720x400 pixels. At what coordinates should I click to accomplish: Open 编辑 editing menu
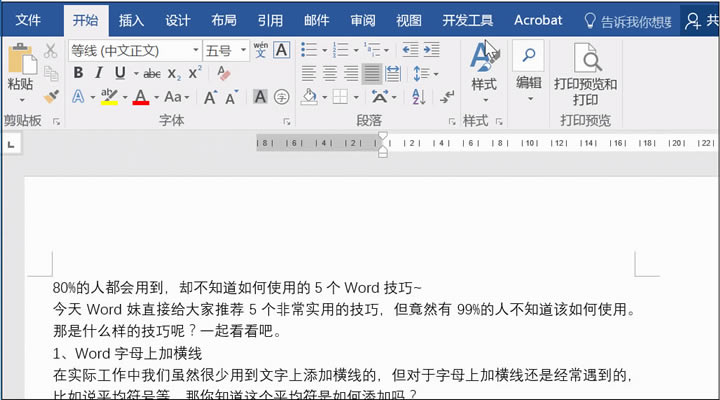coord(529,71)
